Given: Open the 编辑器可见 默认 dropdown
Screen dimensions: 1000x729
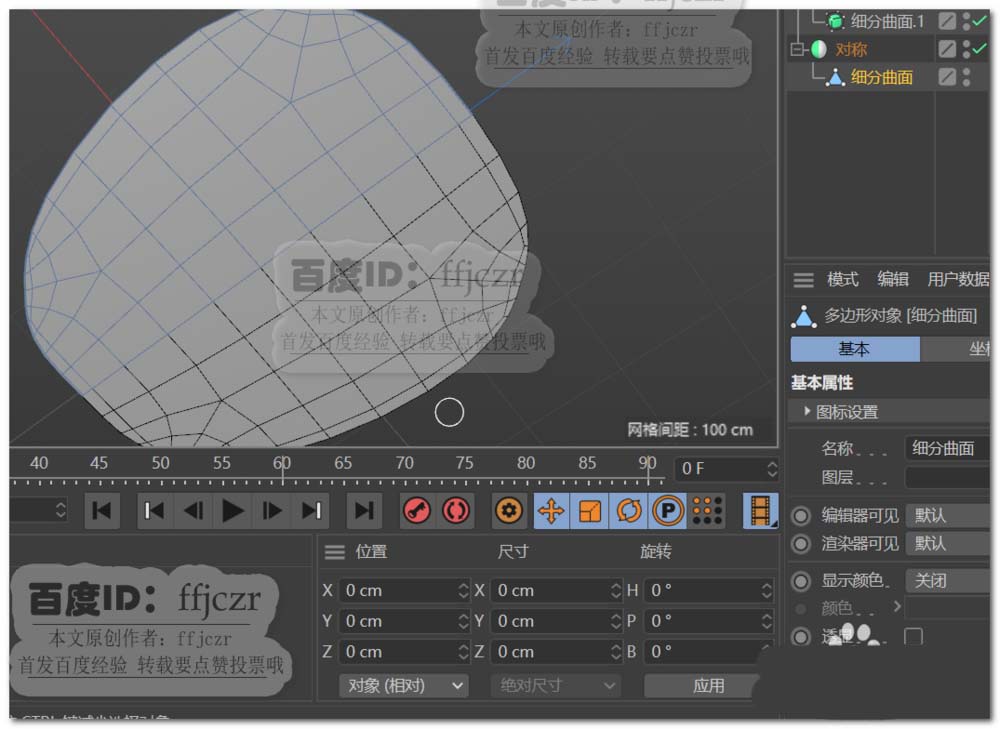Looking at the screenshot, I should [948, 515].
